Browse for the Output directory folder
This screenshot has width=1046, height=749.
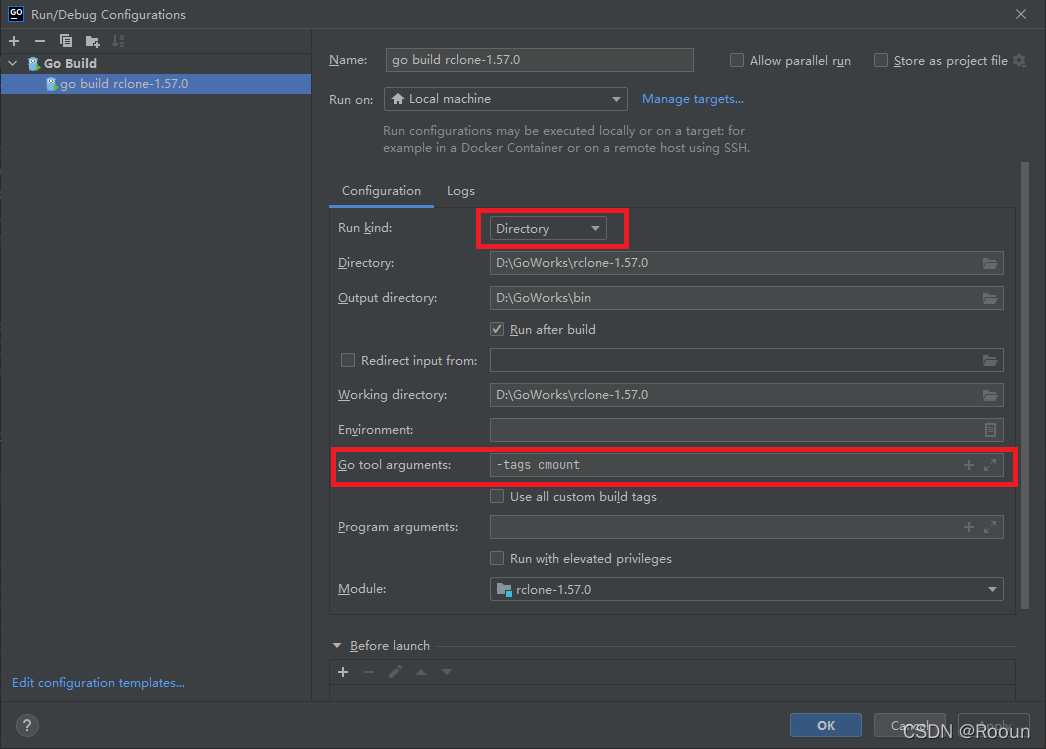coord(989,298)
